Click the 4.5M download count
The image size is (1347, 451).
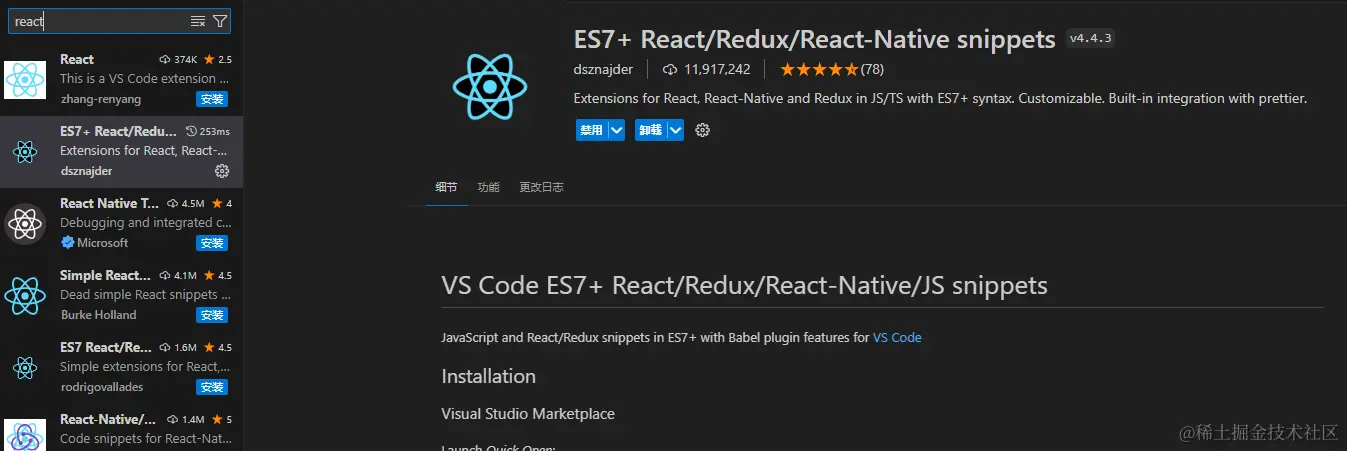pos(185,203)
